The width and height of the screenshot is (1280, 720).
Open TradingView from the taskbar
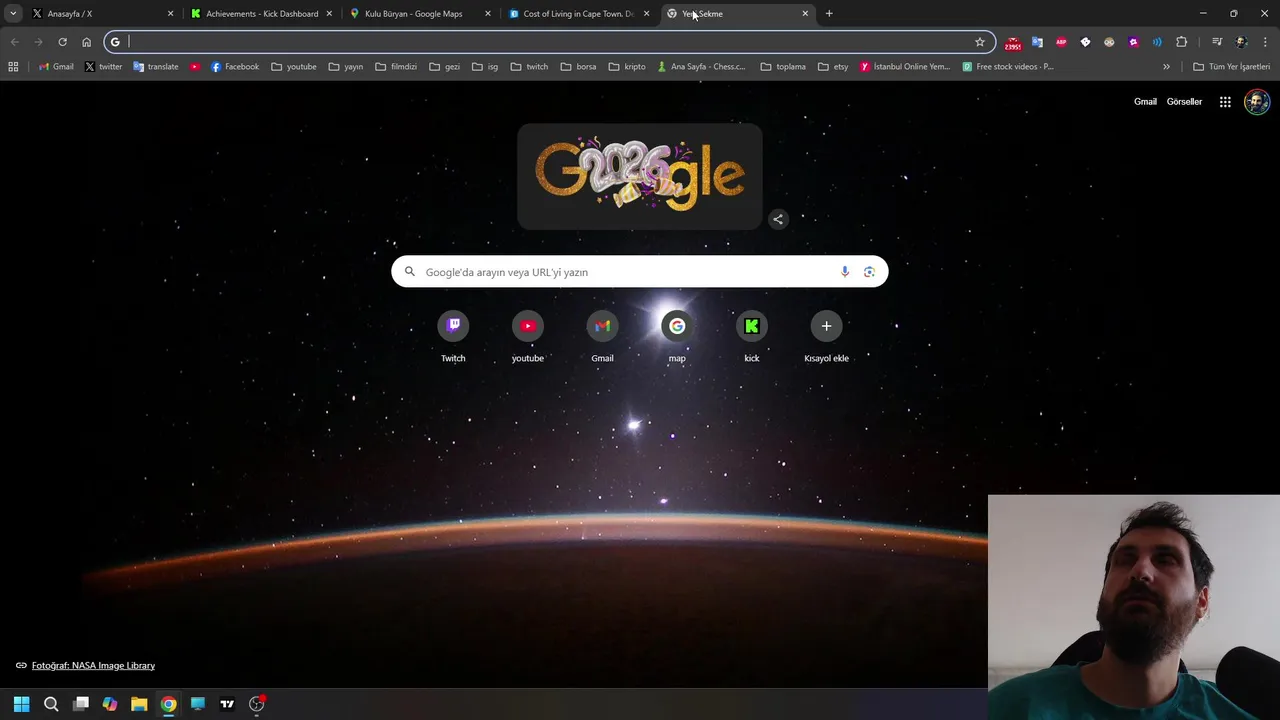pyautogui.click(x=227, y=704)
